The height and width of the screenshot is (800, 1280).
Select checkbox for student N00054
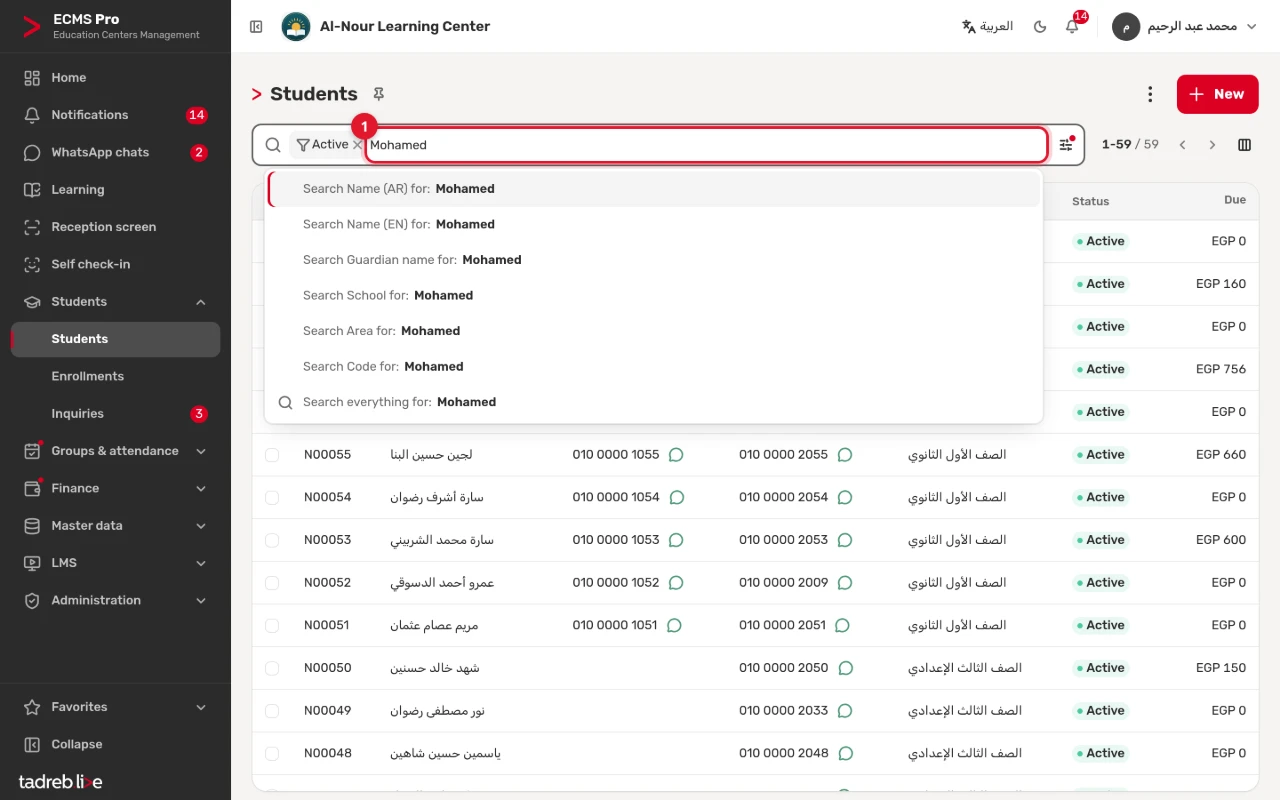(x=272, y=498)
